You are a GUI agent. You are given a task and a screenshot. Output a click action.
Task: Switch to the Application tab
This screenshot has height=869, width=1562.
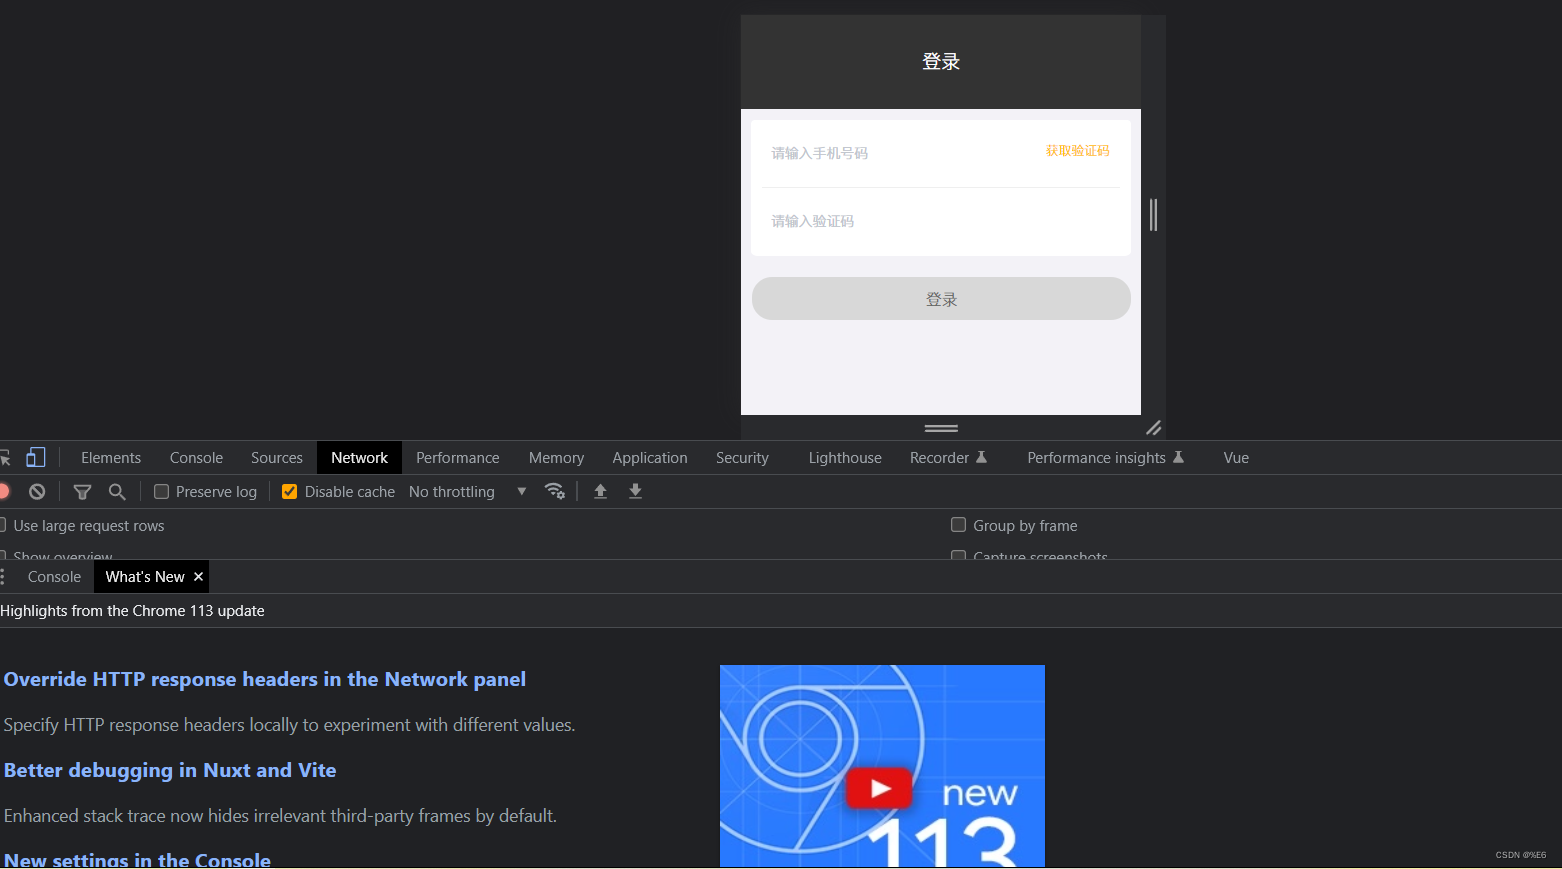[x=650, y=457]
